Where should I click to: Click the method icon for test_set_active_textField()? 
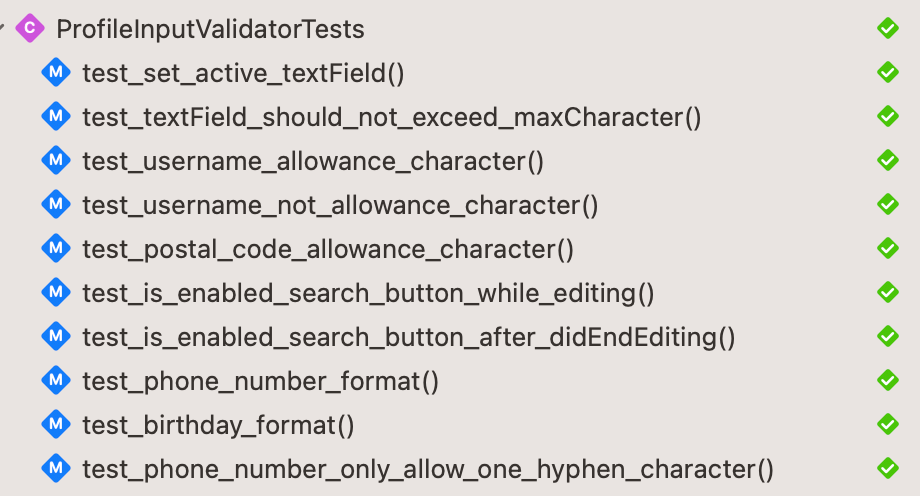[55, 73]
